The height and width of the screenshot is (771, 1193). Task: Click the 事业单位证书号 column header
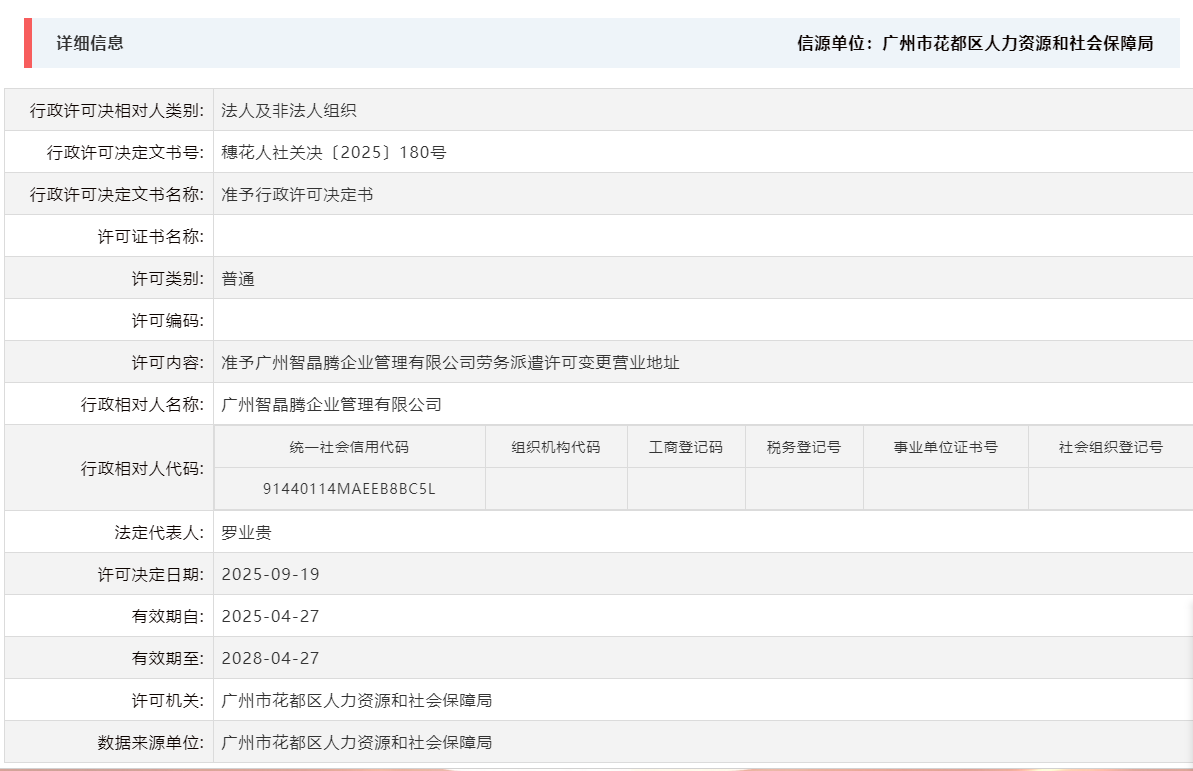point(945,446)
